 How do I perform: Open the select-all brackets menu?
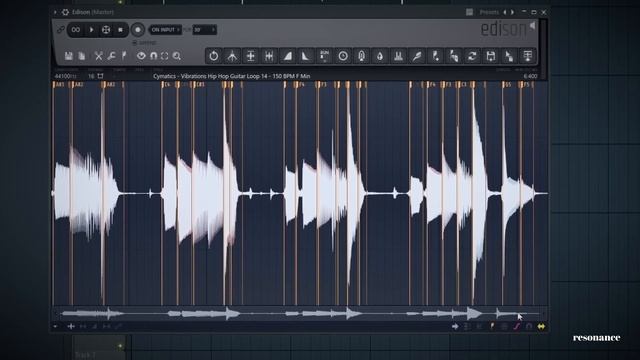click(x=164, y=56)
